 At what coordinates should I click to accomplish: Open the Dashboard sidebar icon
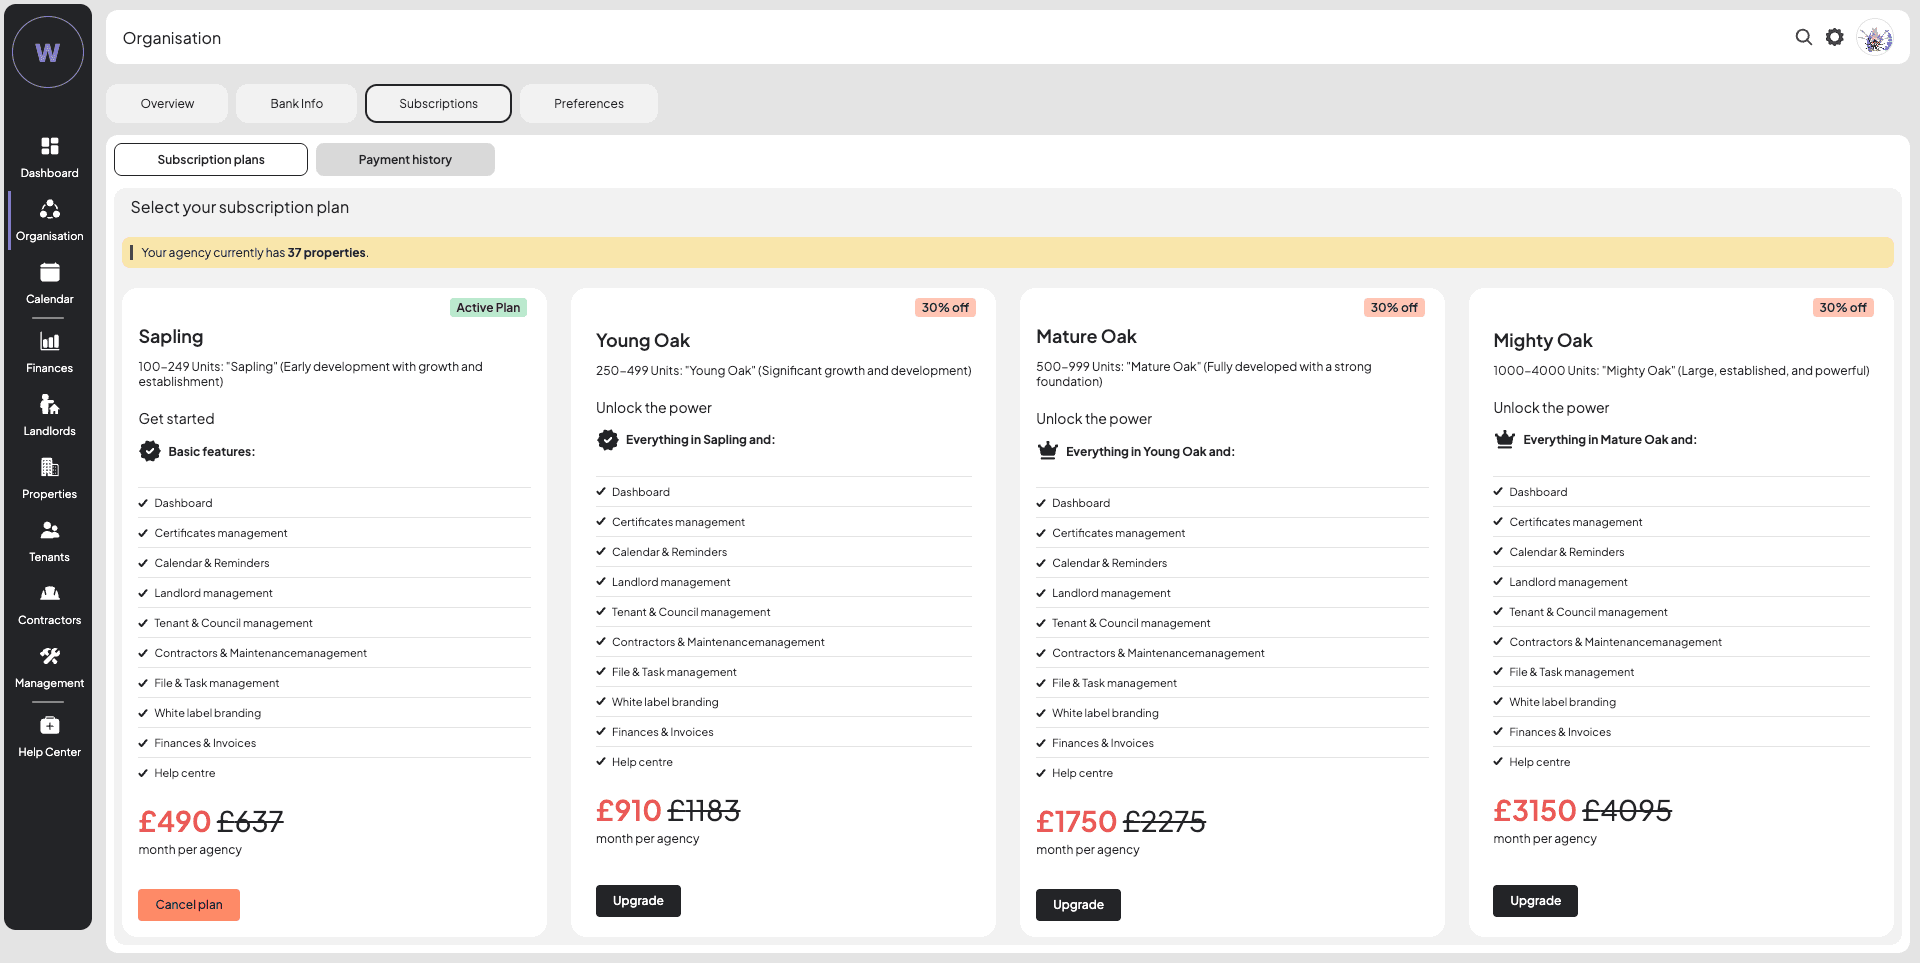click(x=49, y=147)
